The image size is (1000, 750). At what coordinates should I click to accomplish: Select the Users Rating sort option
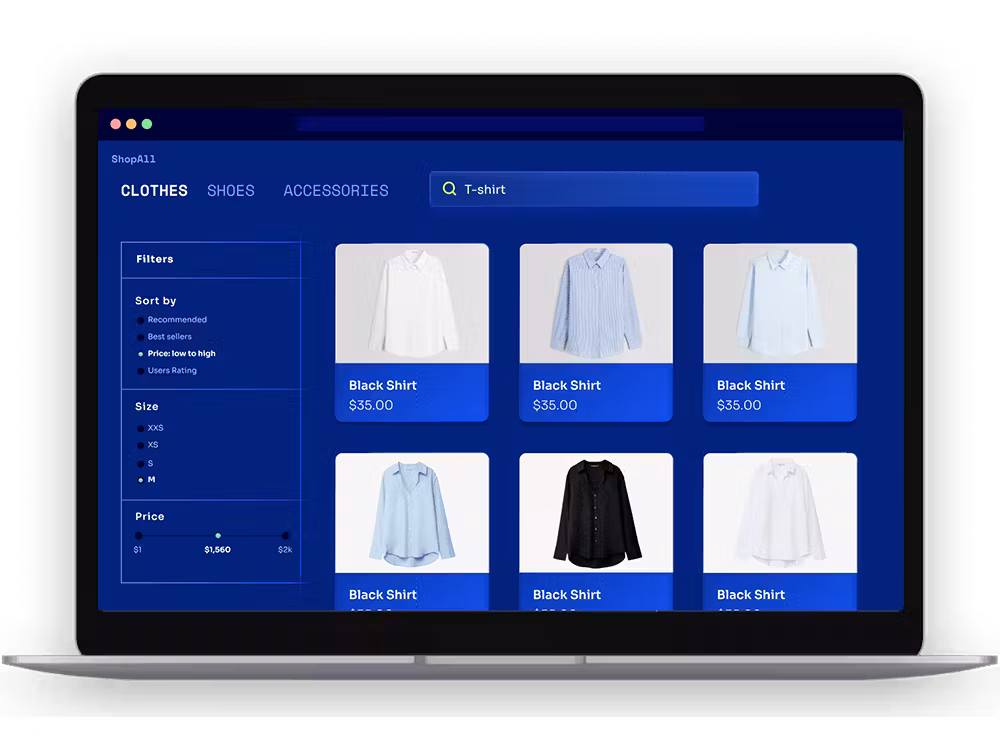tap(166, 371)
